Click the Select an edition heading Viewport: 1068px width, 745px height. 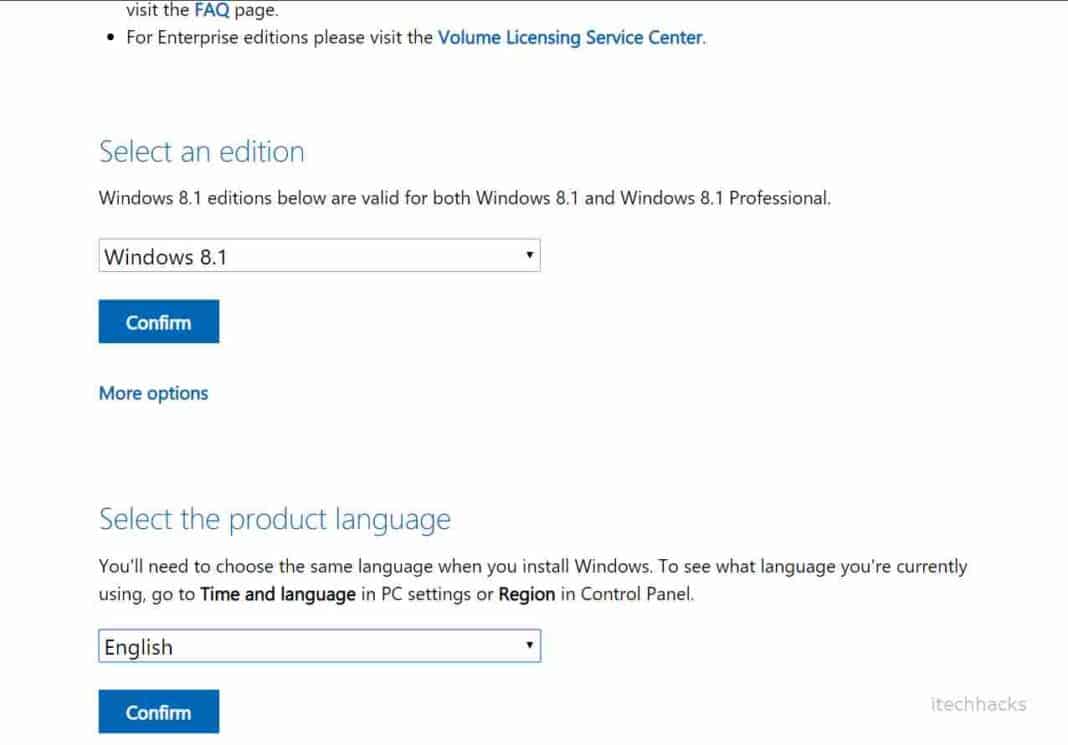tap(201, 152)
